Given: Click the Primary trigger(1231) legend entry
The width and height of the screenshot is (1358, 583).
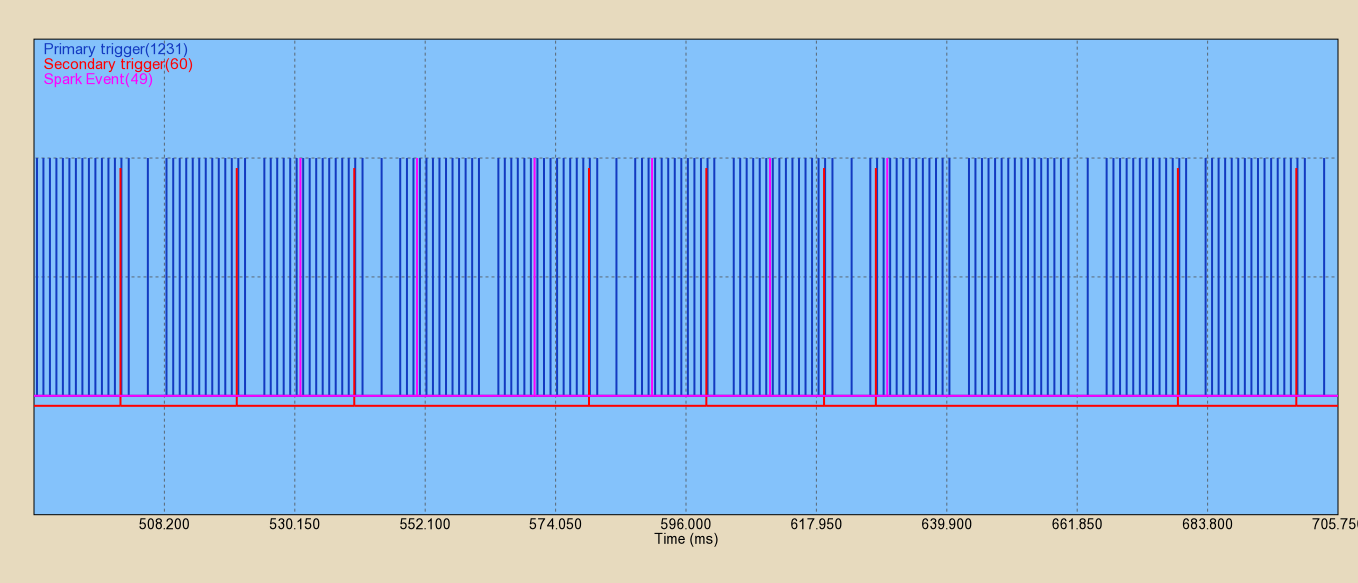Looking at the screenshot, I should pyautogui.click(x=116, y=49).
